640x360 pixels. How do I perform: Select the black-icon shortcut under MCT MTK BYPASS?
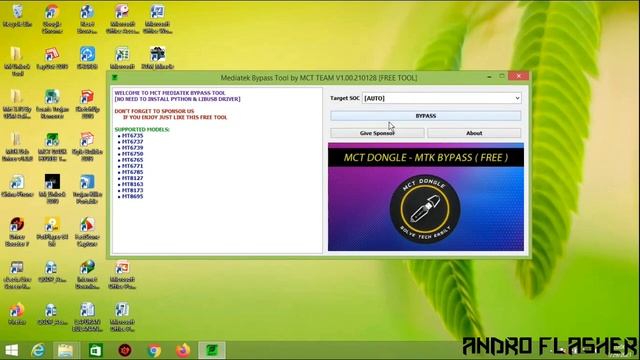pyautogui.click(x=52, y=189)
